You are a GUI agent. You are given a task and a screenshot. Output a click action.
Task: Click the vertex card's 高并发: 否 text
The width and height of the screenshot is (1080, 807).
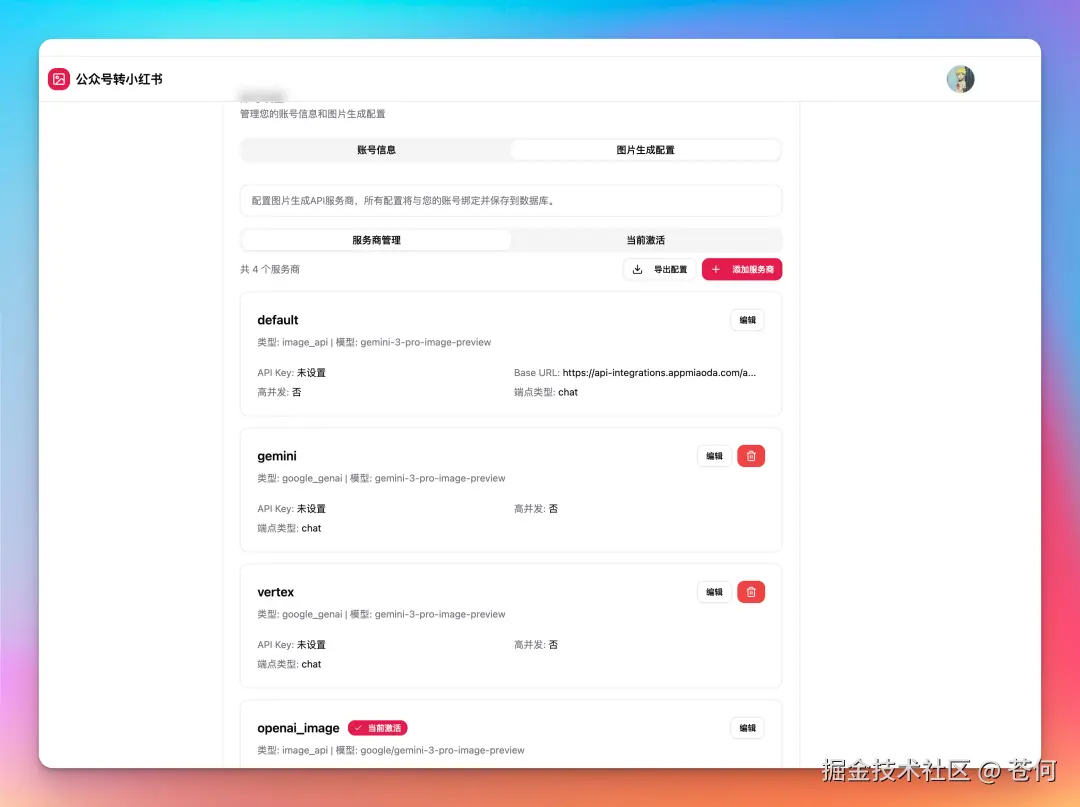pos(536,644)
